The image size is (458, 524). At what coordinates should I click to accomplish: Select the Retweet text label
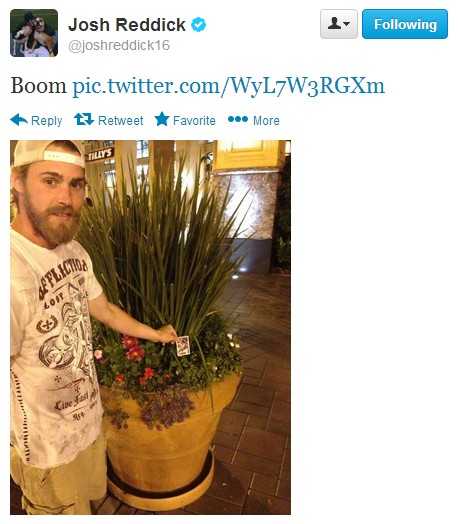click(121, 121)
